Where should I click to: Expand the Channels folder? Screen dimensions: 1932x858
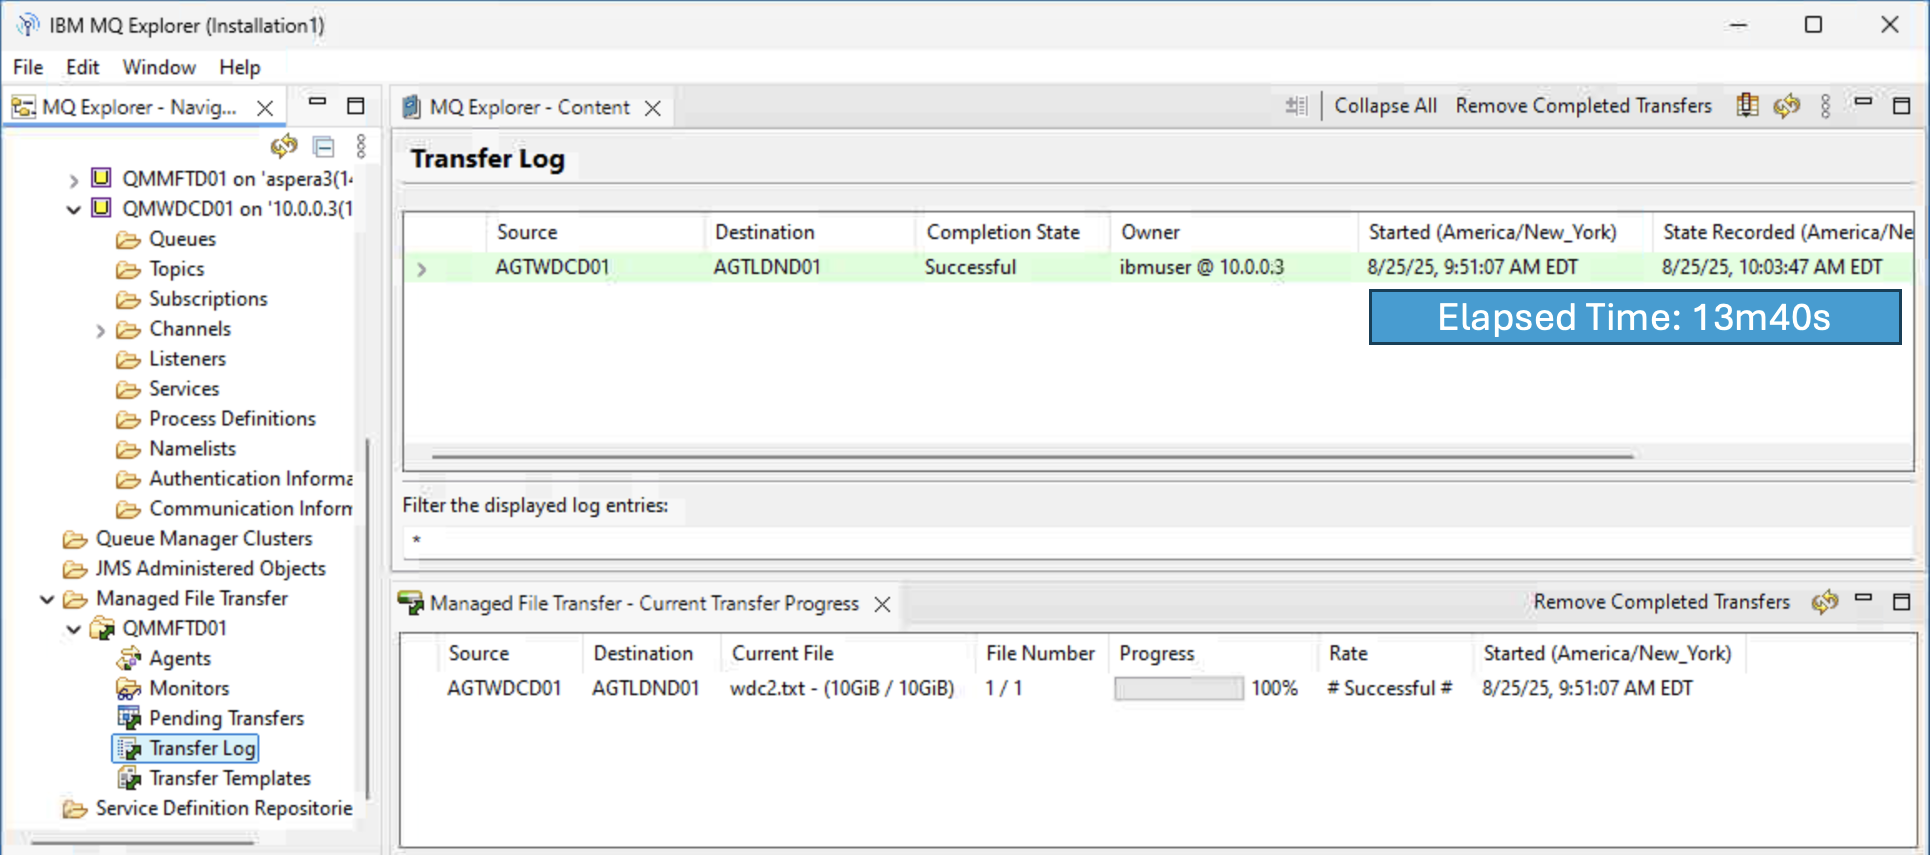[100, 330]
